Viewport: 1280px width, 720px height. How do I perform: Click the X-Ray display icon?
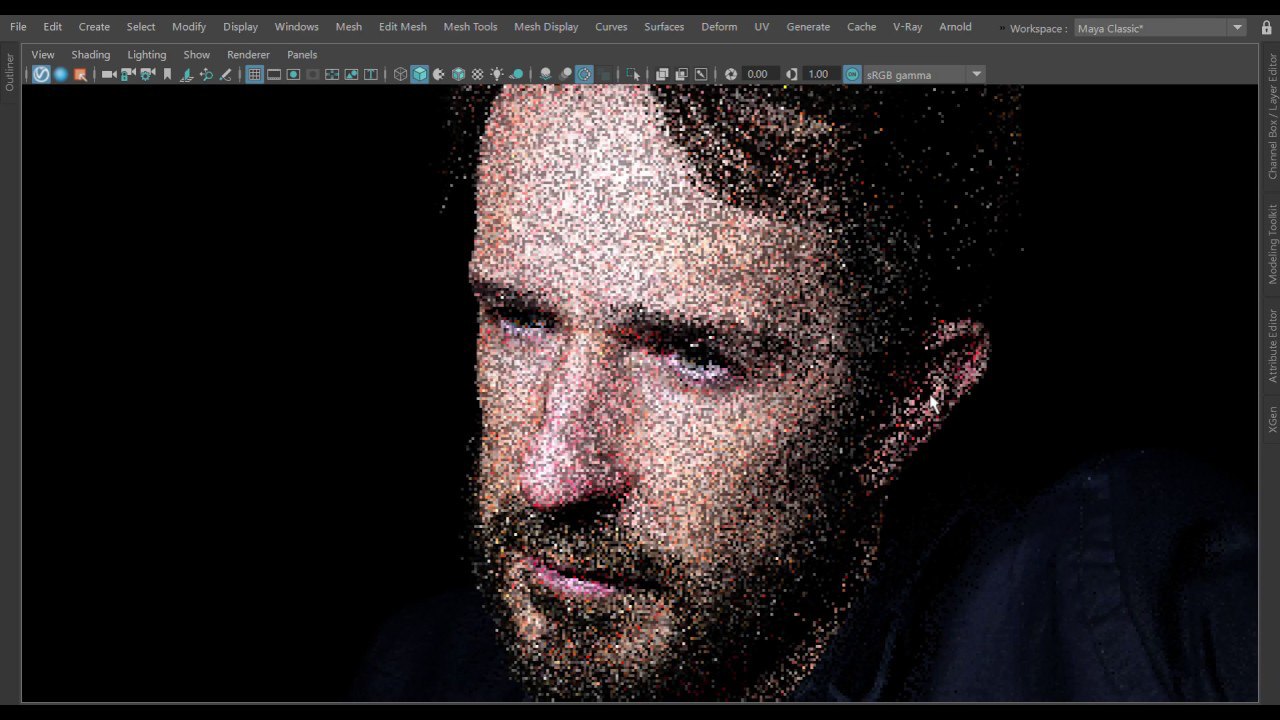[x=661, y=74]
